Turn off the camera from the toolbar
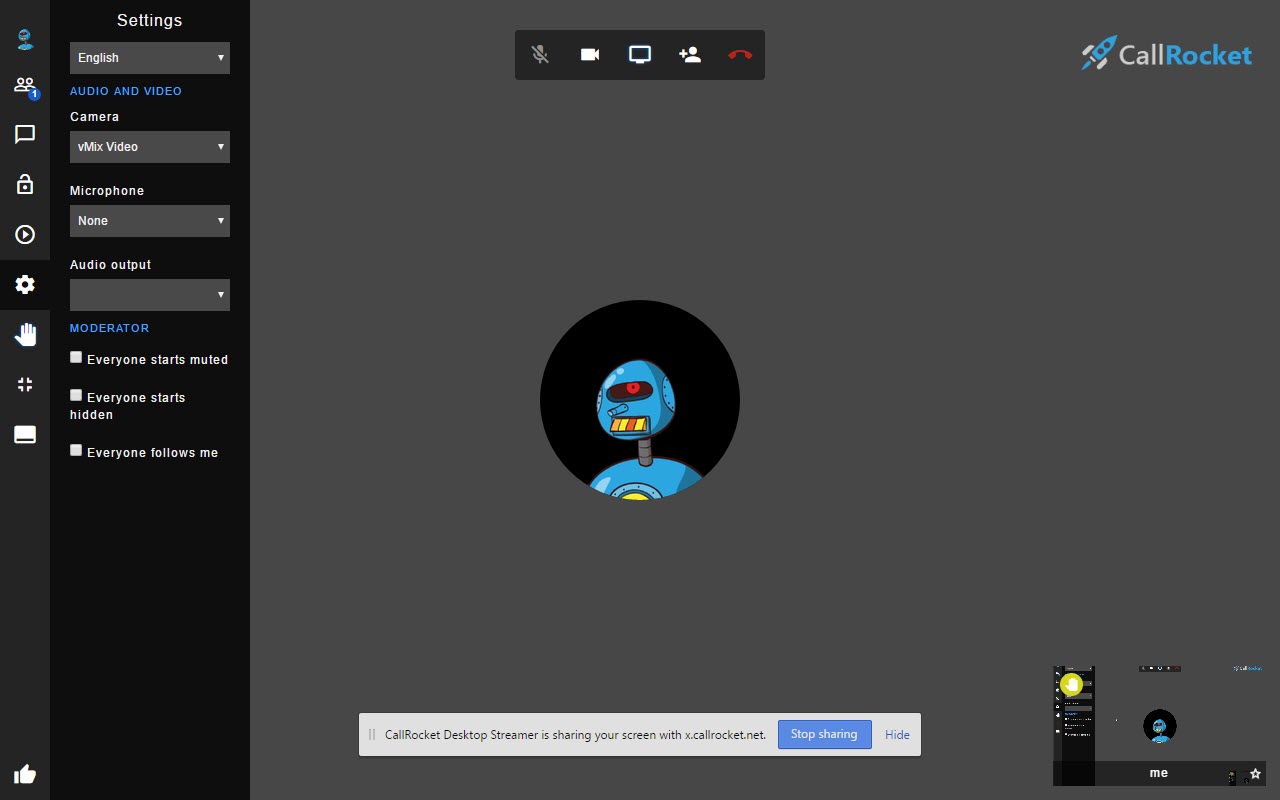The image size is (1280, 800). [590, 55]
